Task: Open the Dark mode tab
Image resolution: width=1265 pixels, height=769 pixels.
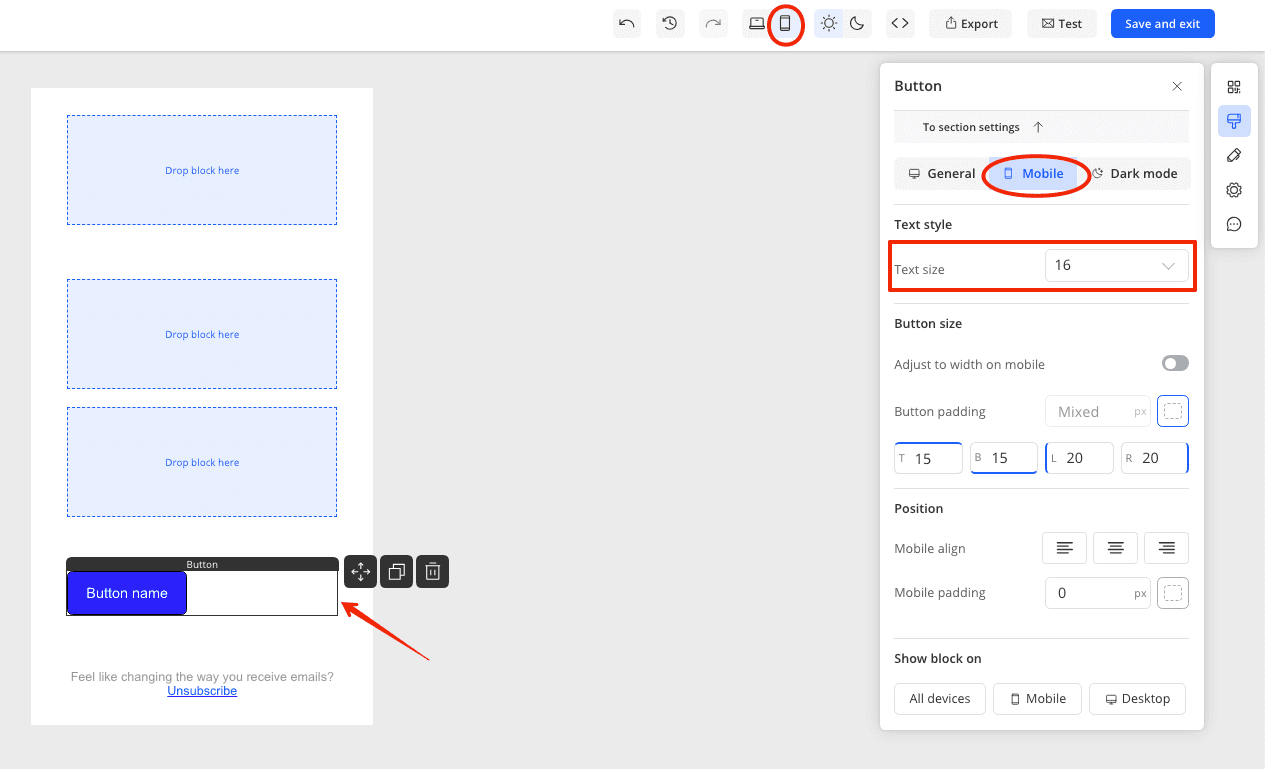Action: tap(1135, 173)
